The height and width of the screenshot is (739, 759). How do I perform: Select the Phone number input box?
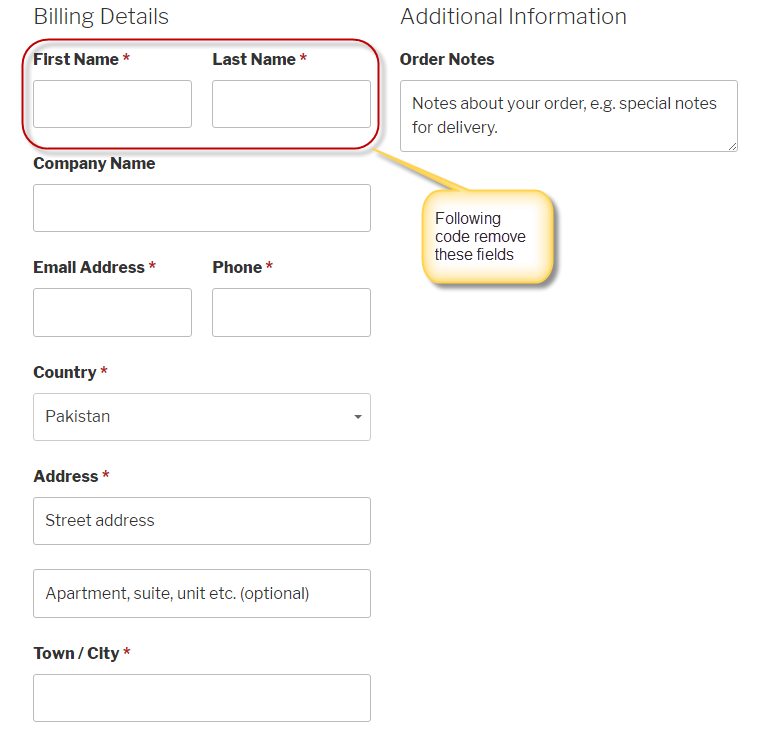[x=291, y=312]
